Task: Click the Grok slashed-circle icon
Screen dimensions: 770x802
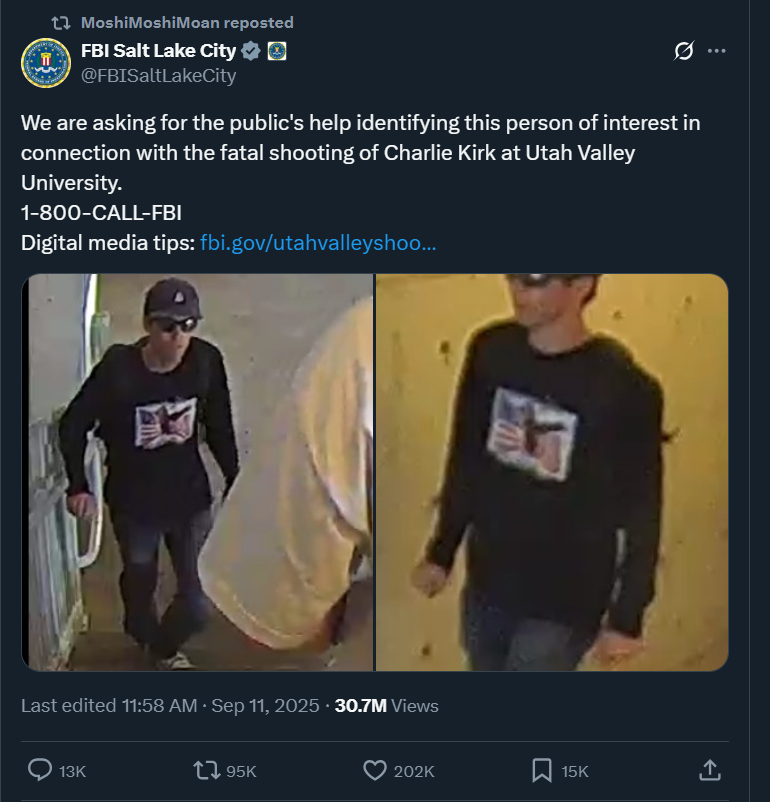Action: [684, 51]
